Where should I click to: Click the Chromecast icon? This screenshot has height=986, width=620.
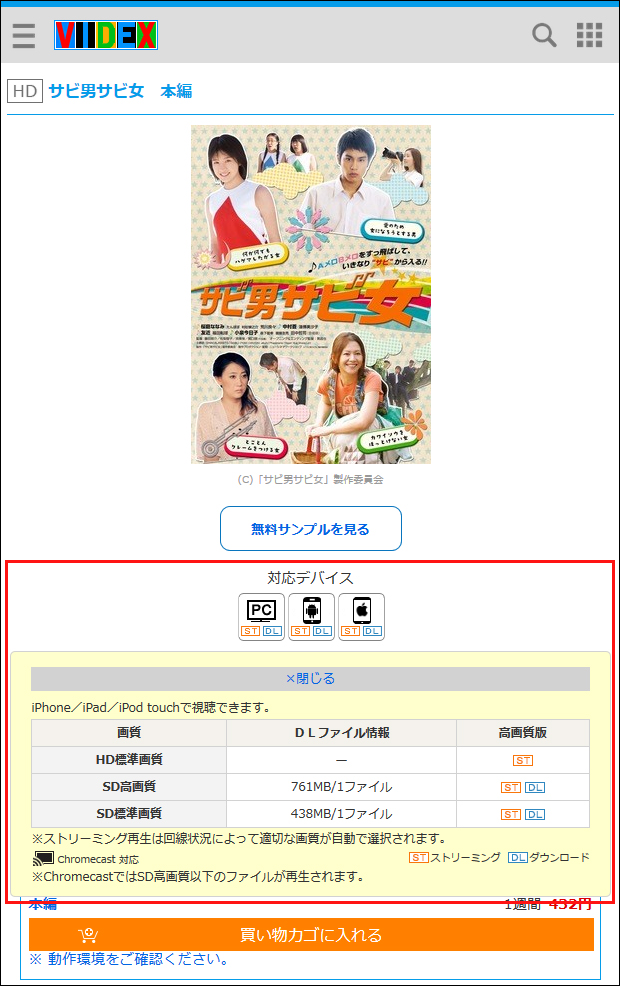[43, 858]
